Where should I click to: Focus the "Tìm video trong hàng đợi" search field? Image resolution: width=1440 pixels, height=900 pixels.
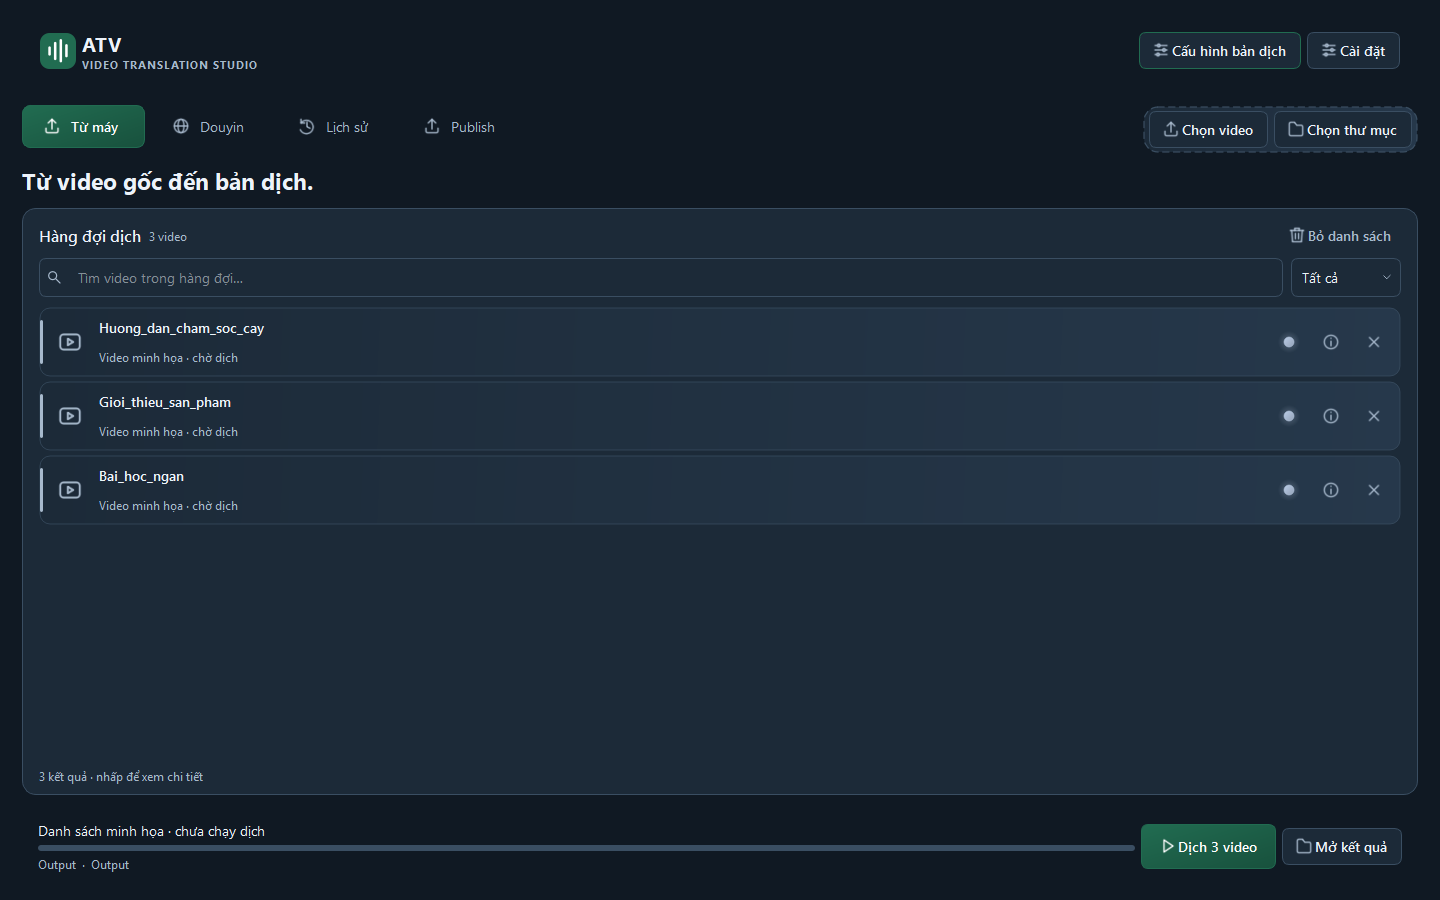coord(661,278)
